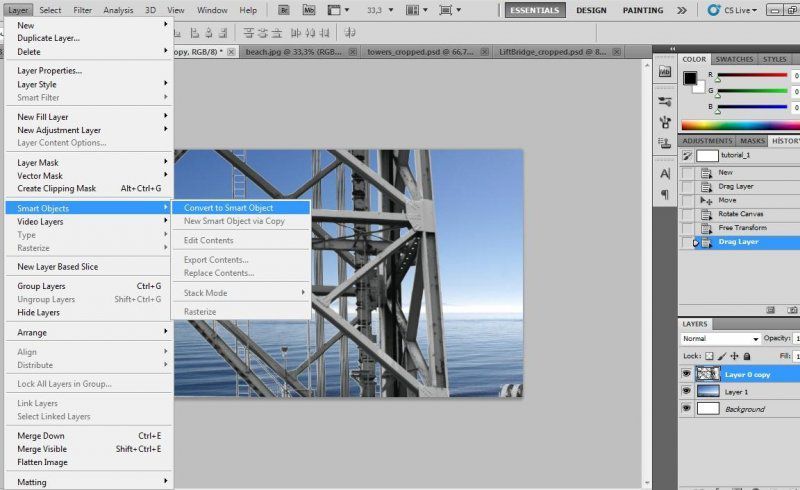Click the lock position move icon
This screenshot has width=800, height=490.
(x=733, y=355)
